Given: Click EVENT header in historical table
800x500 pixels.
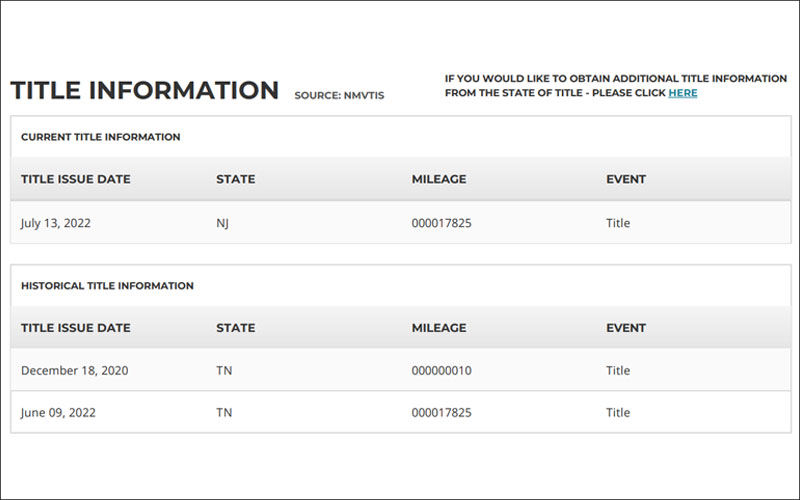Looking at the screenshot, I should [626, 328].
